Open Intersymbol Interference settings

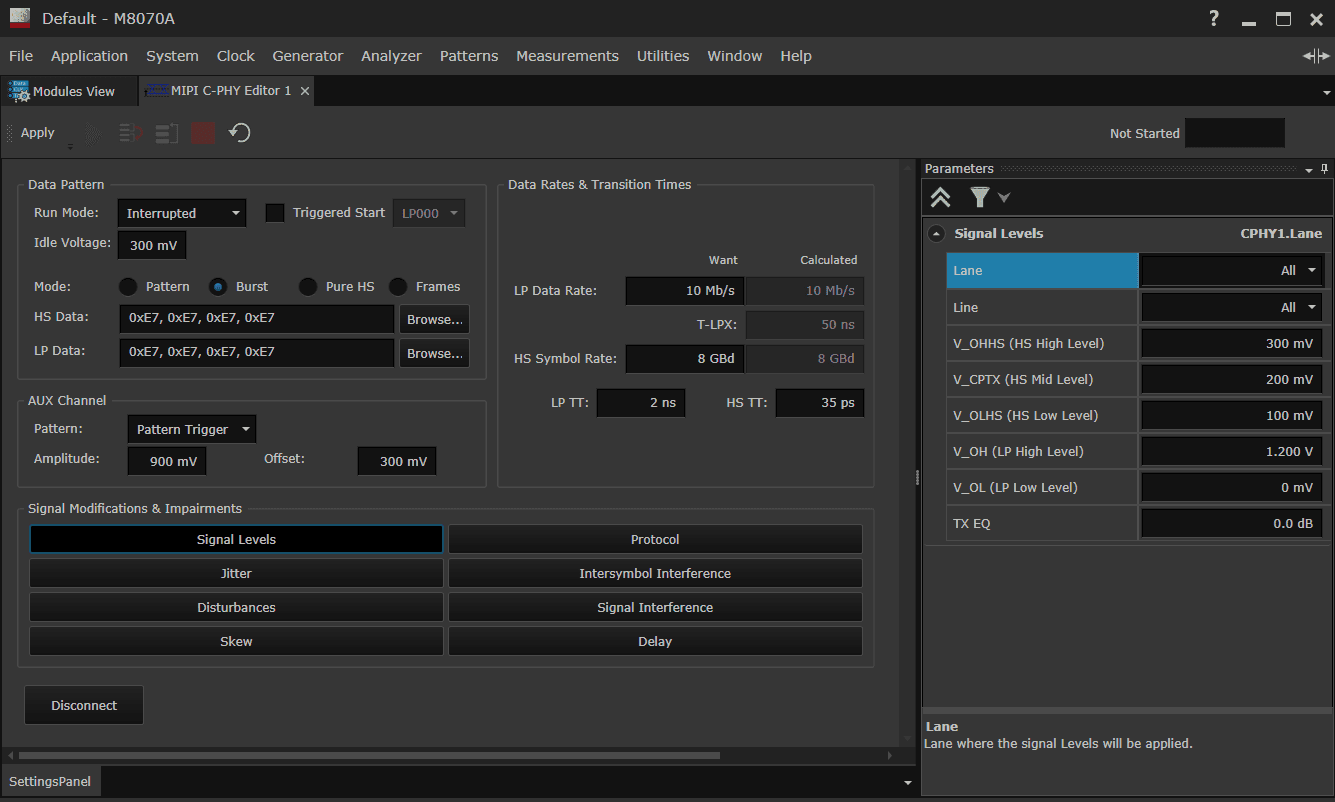[654, 573]
